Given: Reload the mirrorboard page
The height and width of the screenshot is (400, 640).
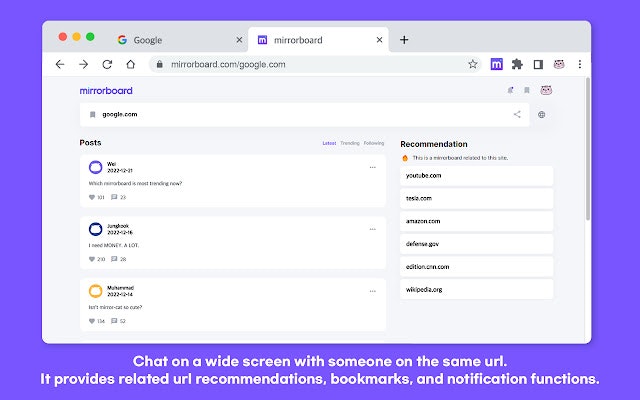Looking at the screenshot, I should coord(107,64).
